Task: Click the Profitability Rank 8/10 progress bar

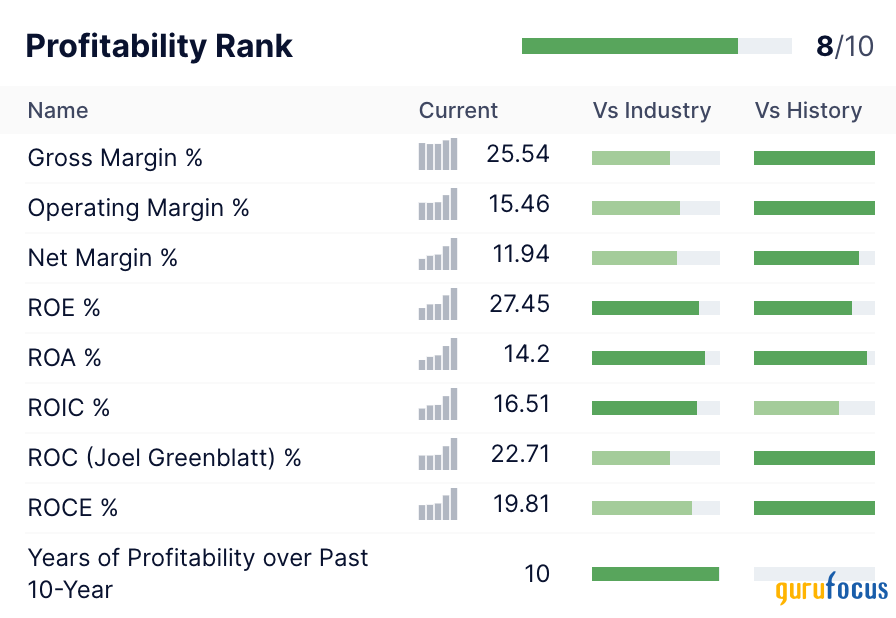Action: coord(656,46)
